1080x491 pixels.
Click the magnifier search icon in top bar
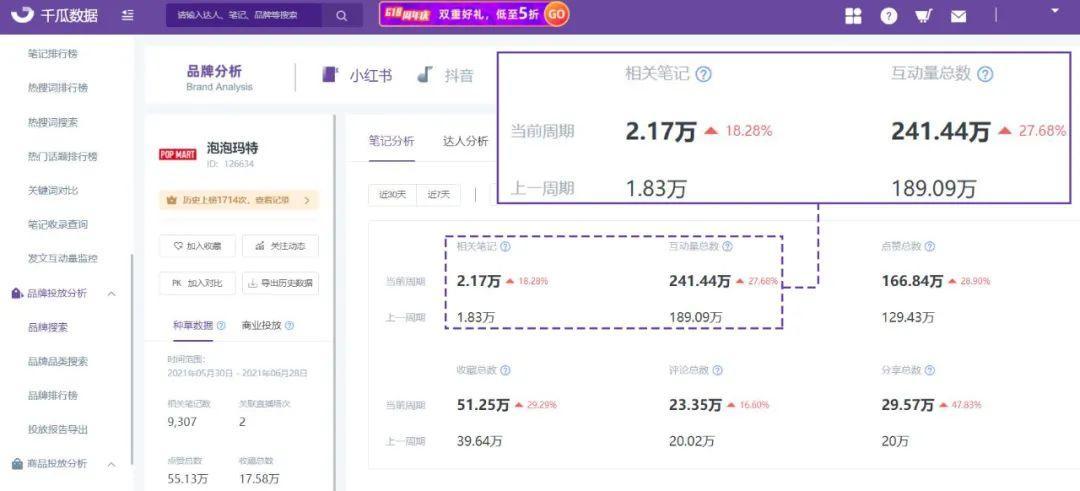[x=342, y=15]
